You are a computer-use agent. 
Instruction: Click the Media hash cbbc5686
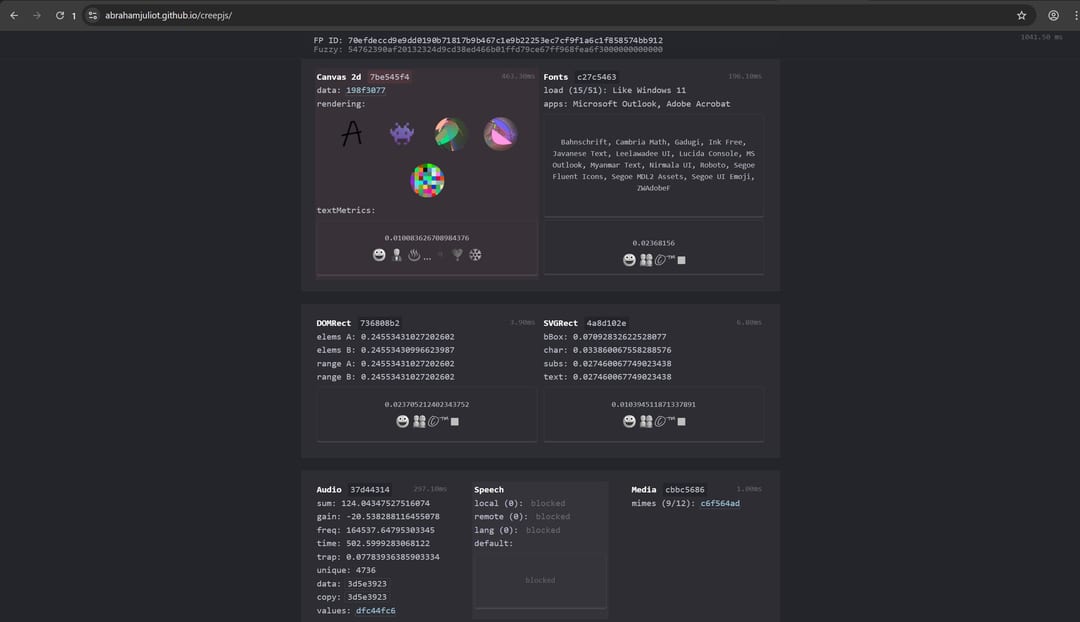point(685,490)
